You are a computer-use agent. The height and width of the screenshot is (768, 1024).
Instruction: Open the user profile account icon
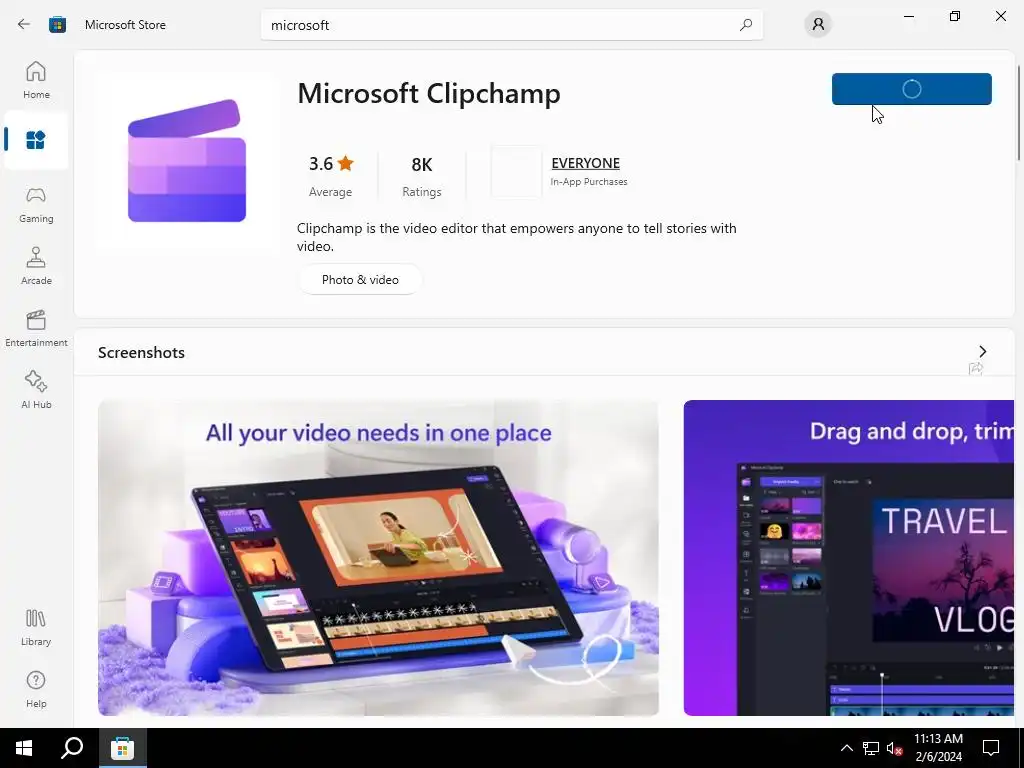point(818,25)
